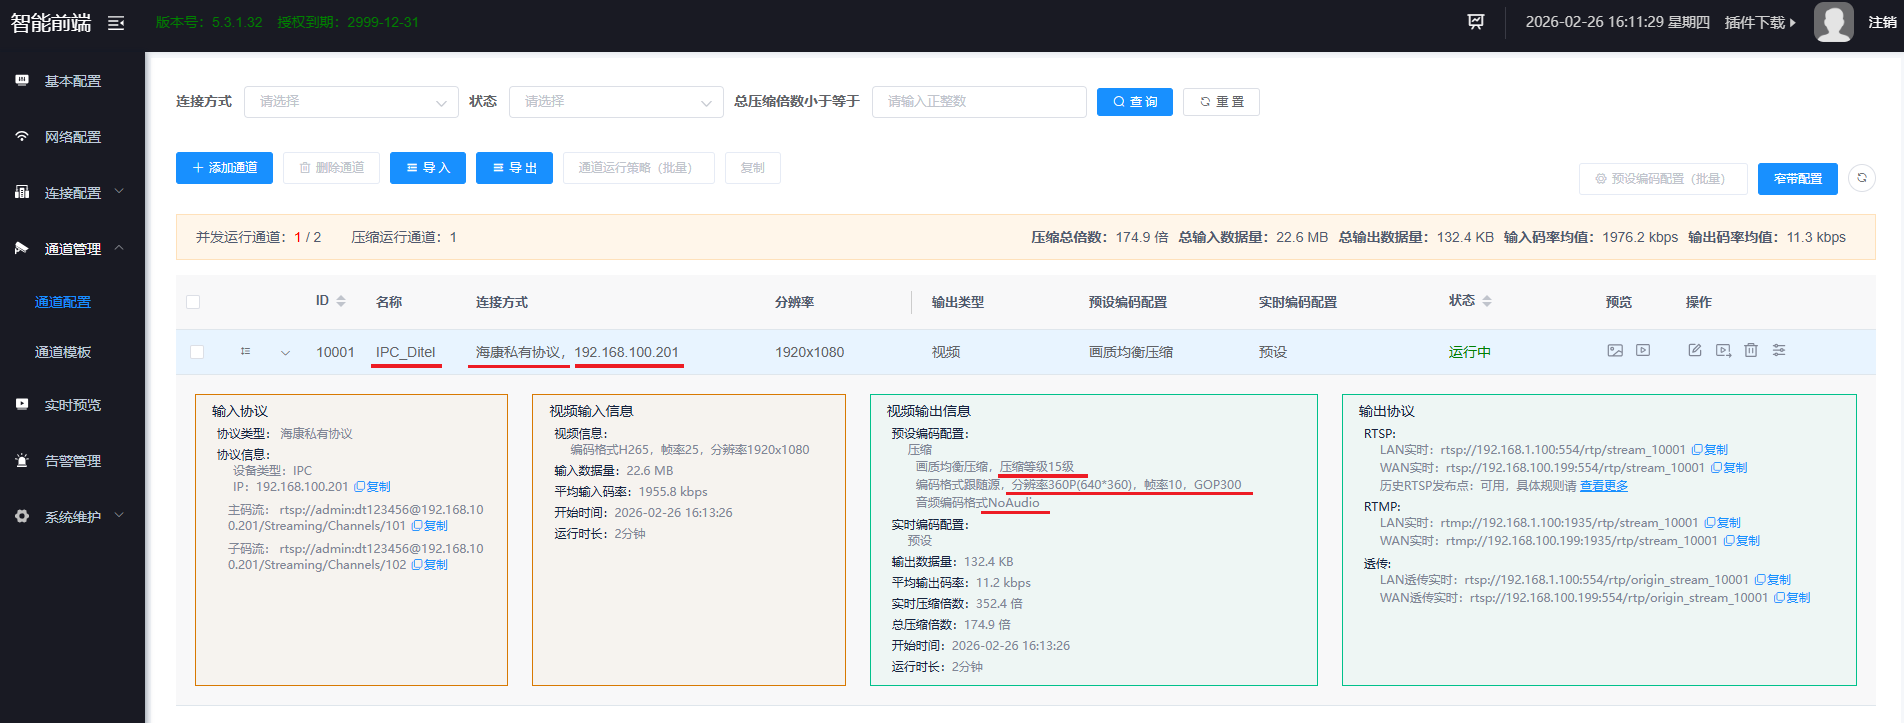The image size is (1904, 723).
Task: Click the 导入 import button
Action: point(428,168)
